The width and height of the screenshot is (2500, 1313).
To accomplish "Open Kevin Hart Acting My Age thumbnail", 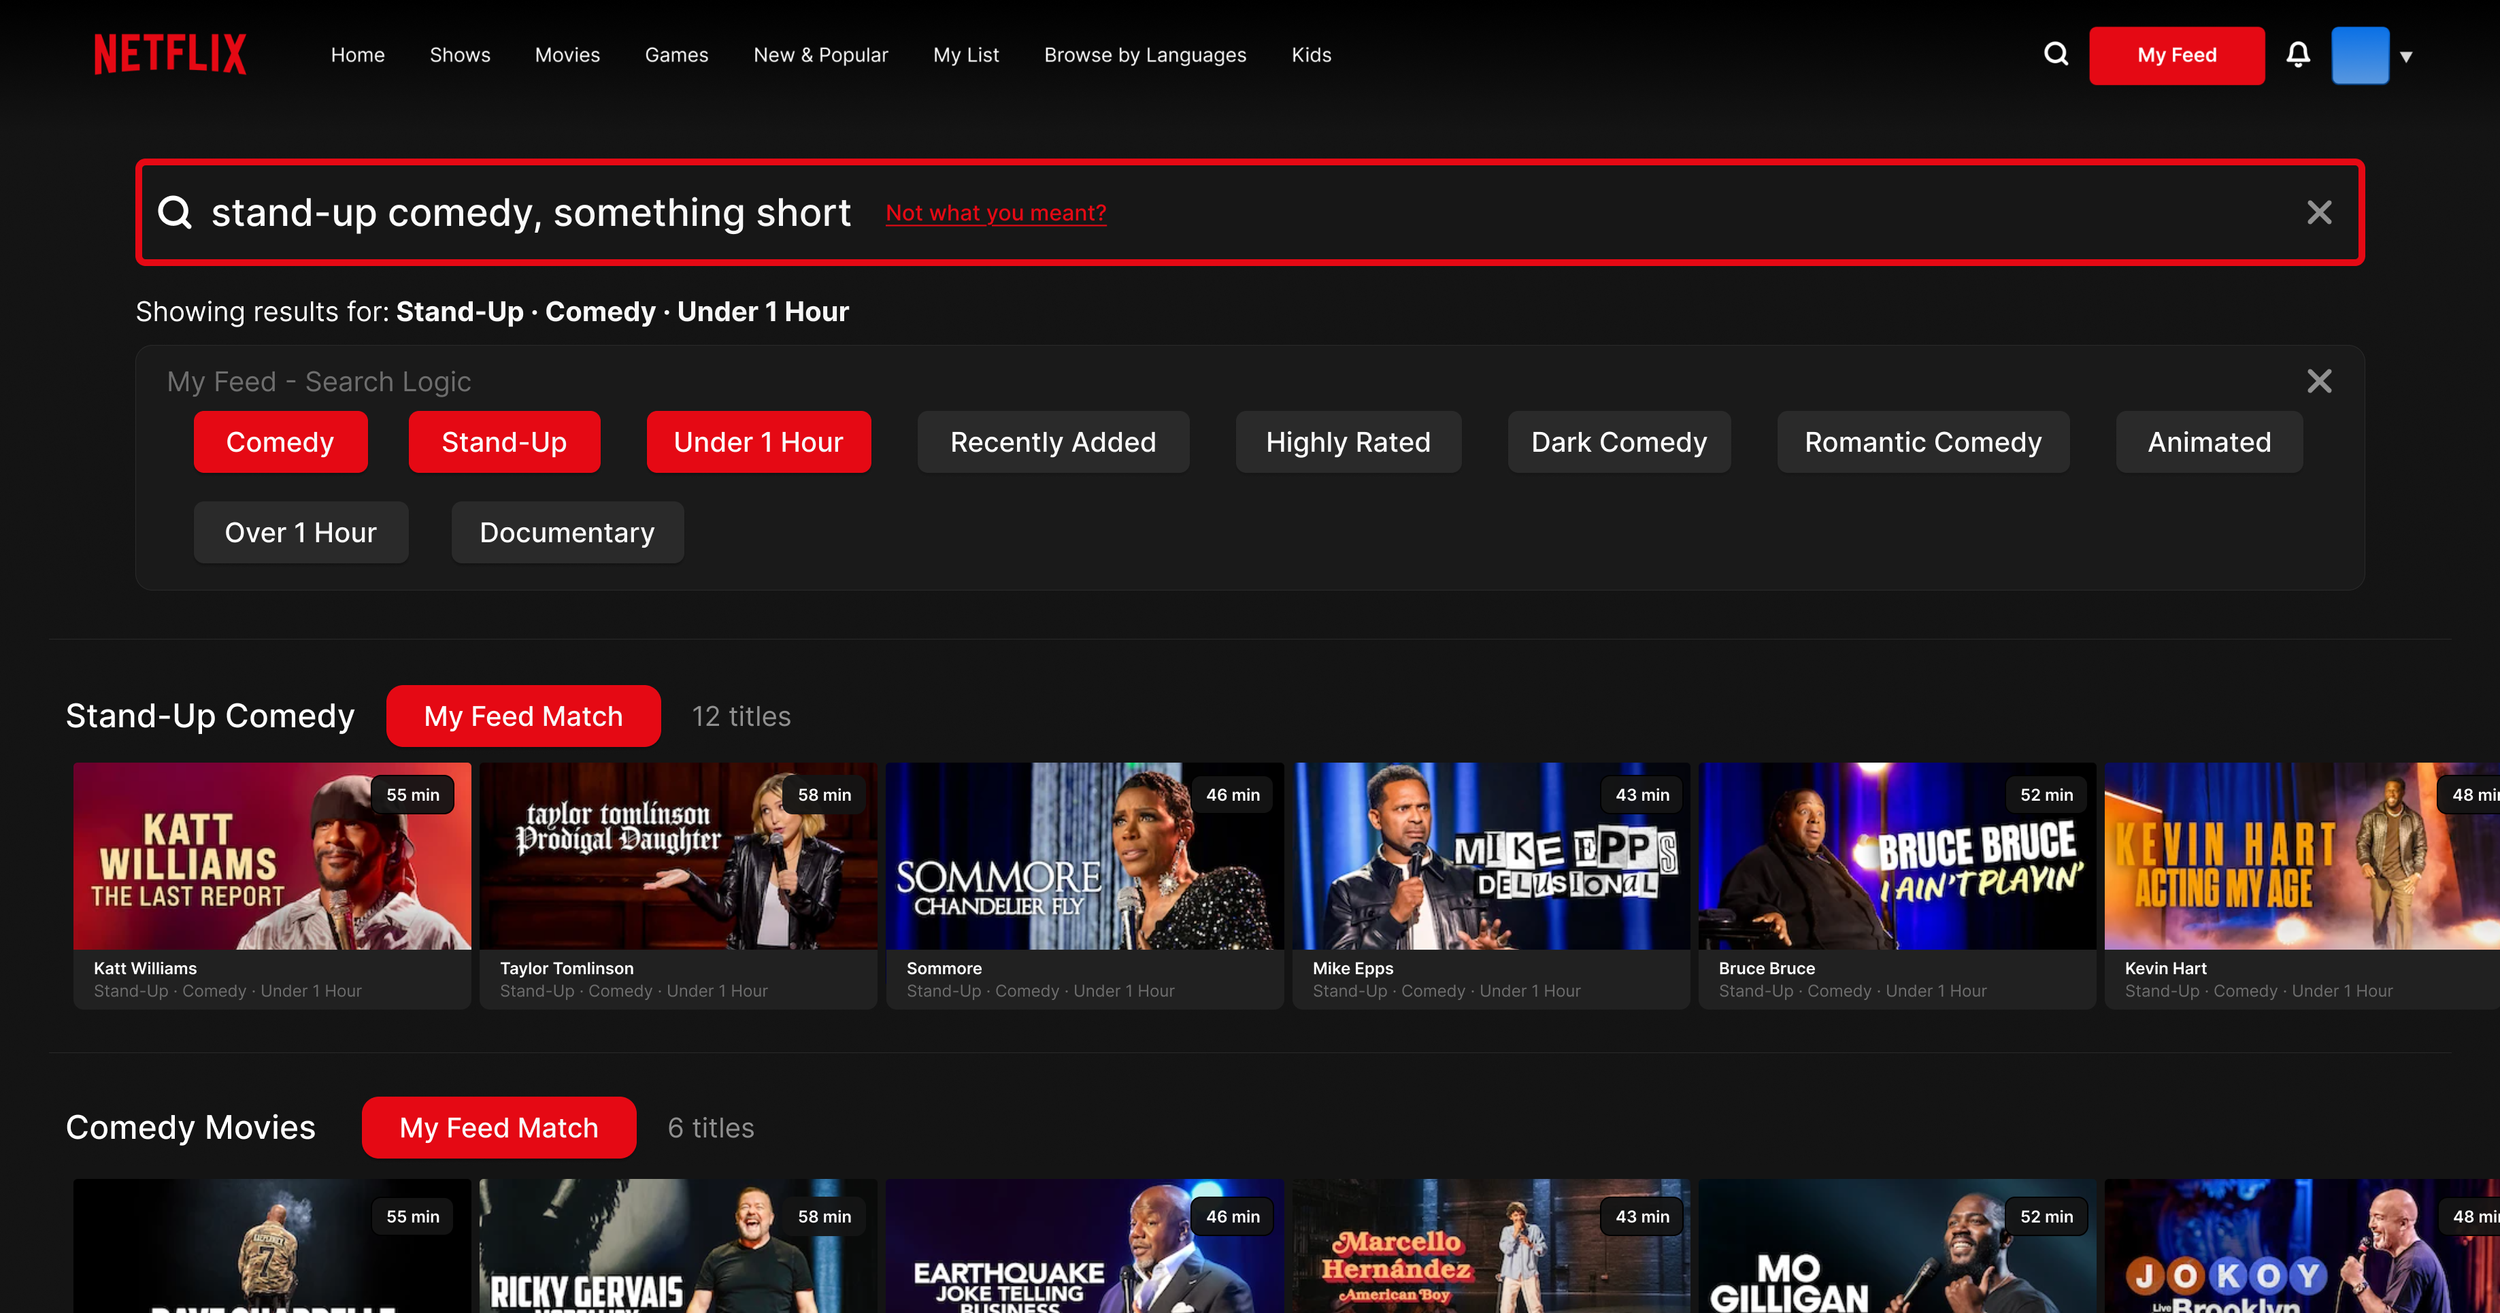I will pyautogui.click(x=2302, y=856).
